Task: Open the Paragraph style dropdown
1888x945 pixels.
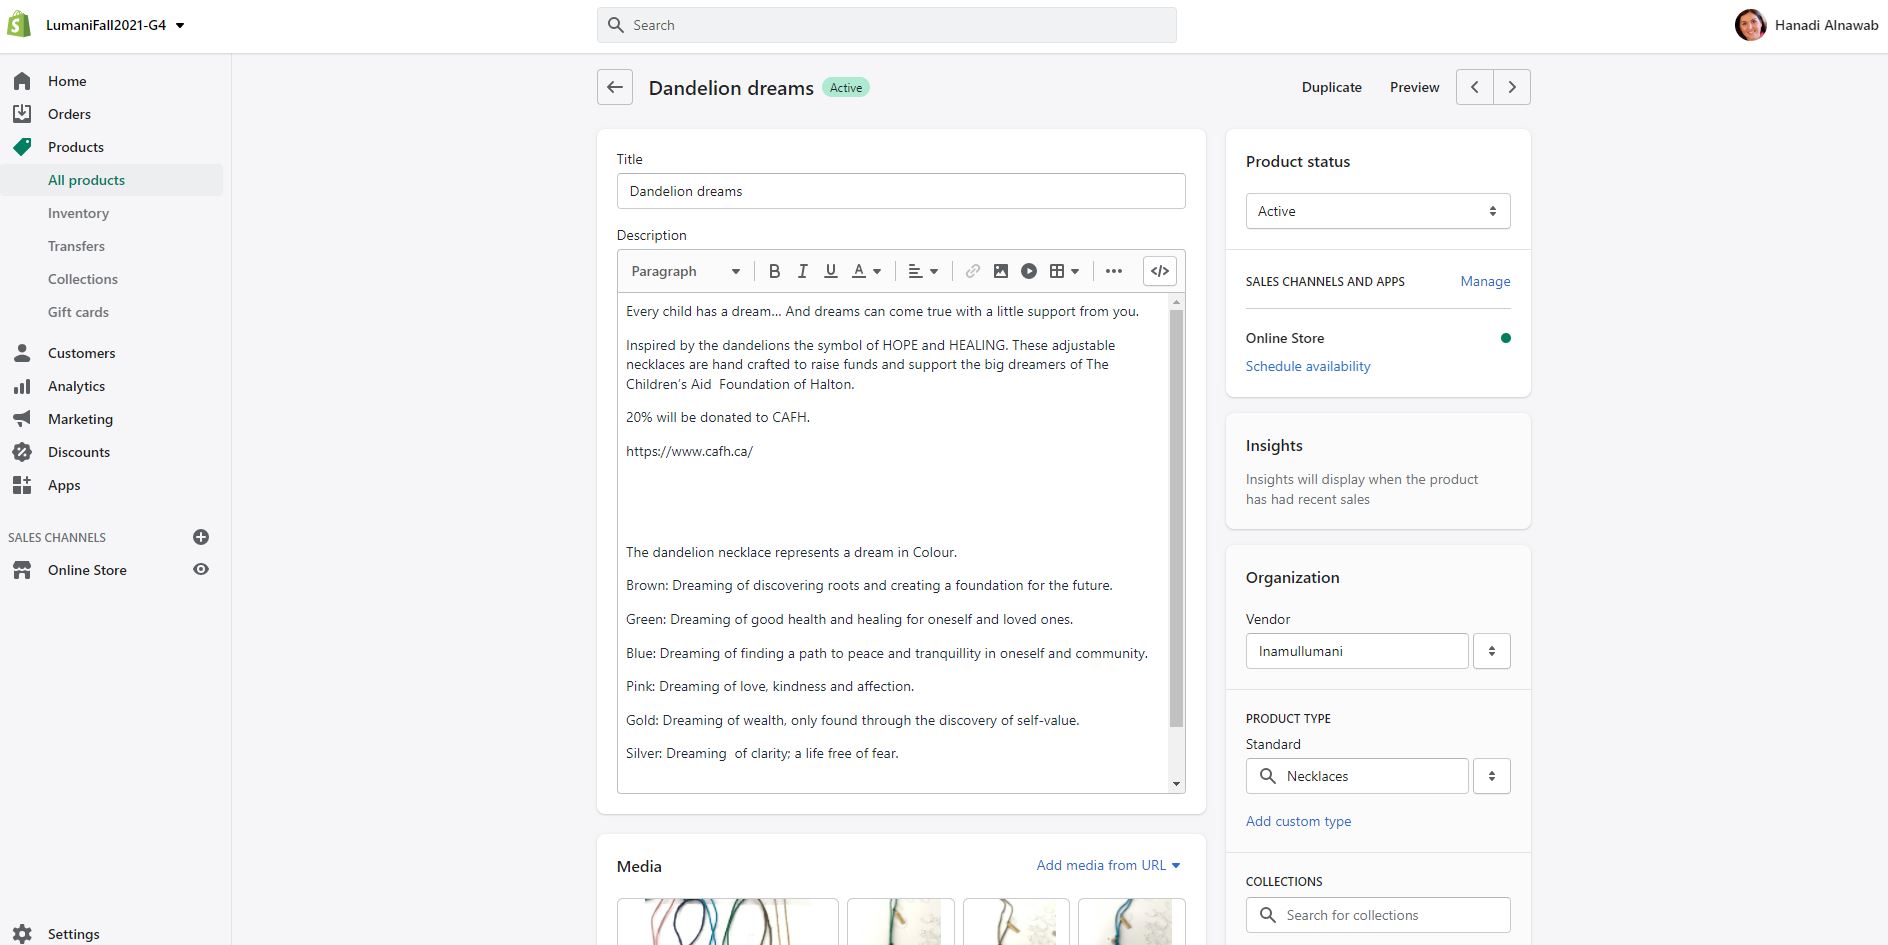Action: point(685,271)
